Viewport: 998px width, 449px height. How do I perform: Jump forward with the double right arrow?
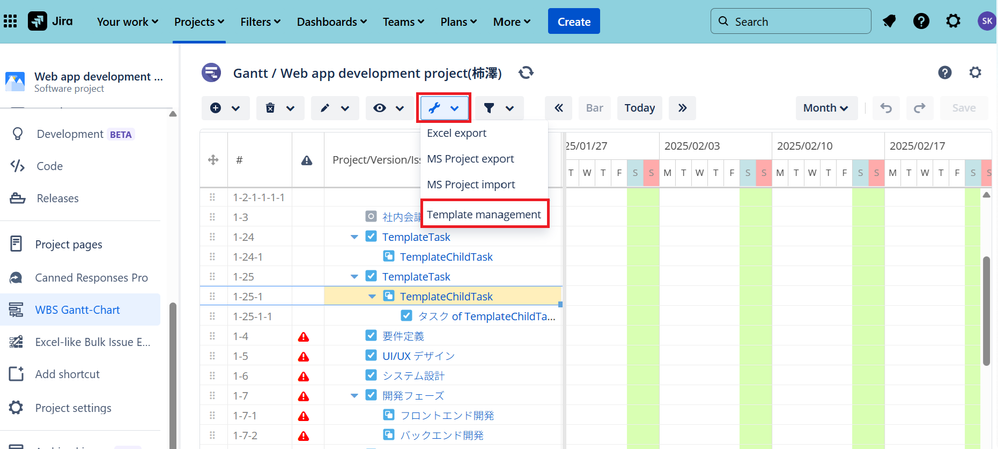click(x=682, y=108)
